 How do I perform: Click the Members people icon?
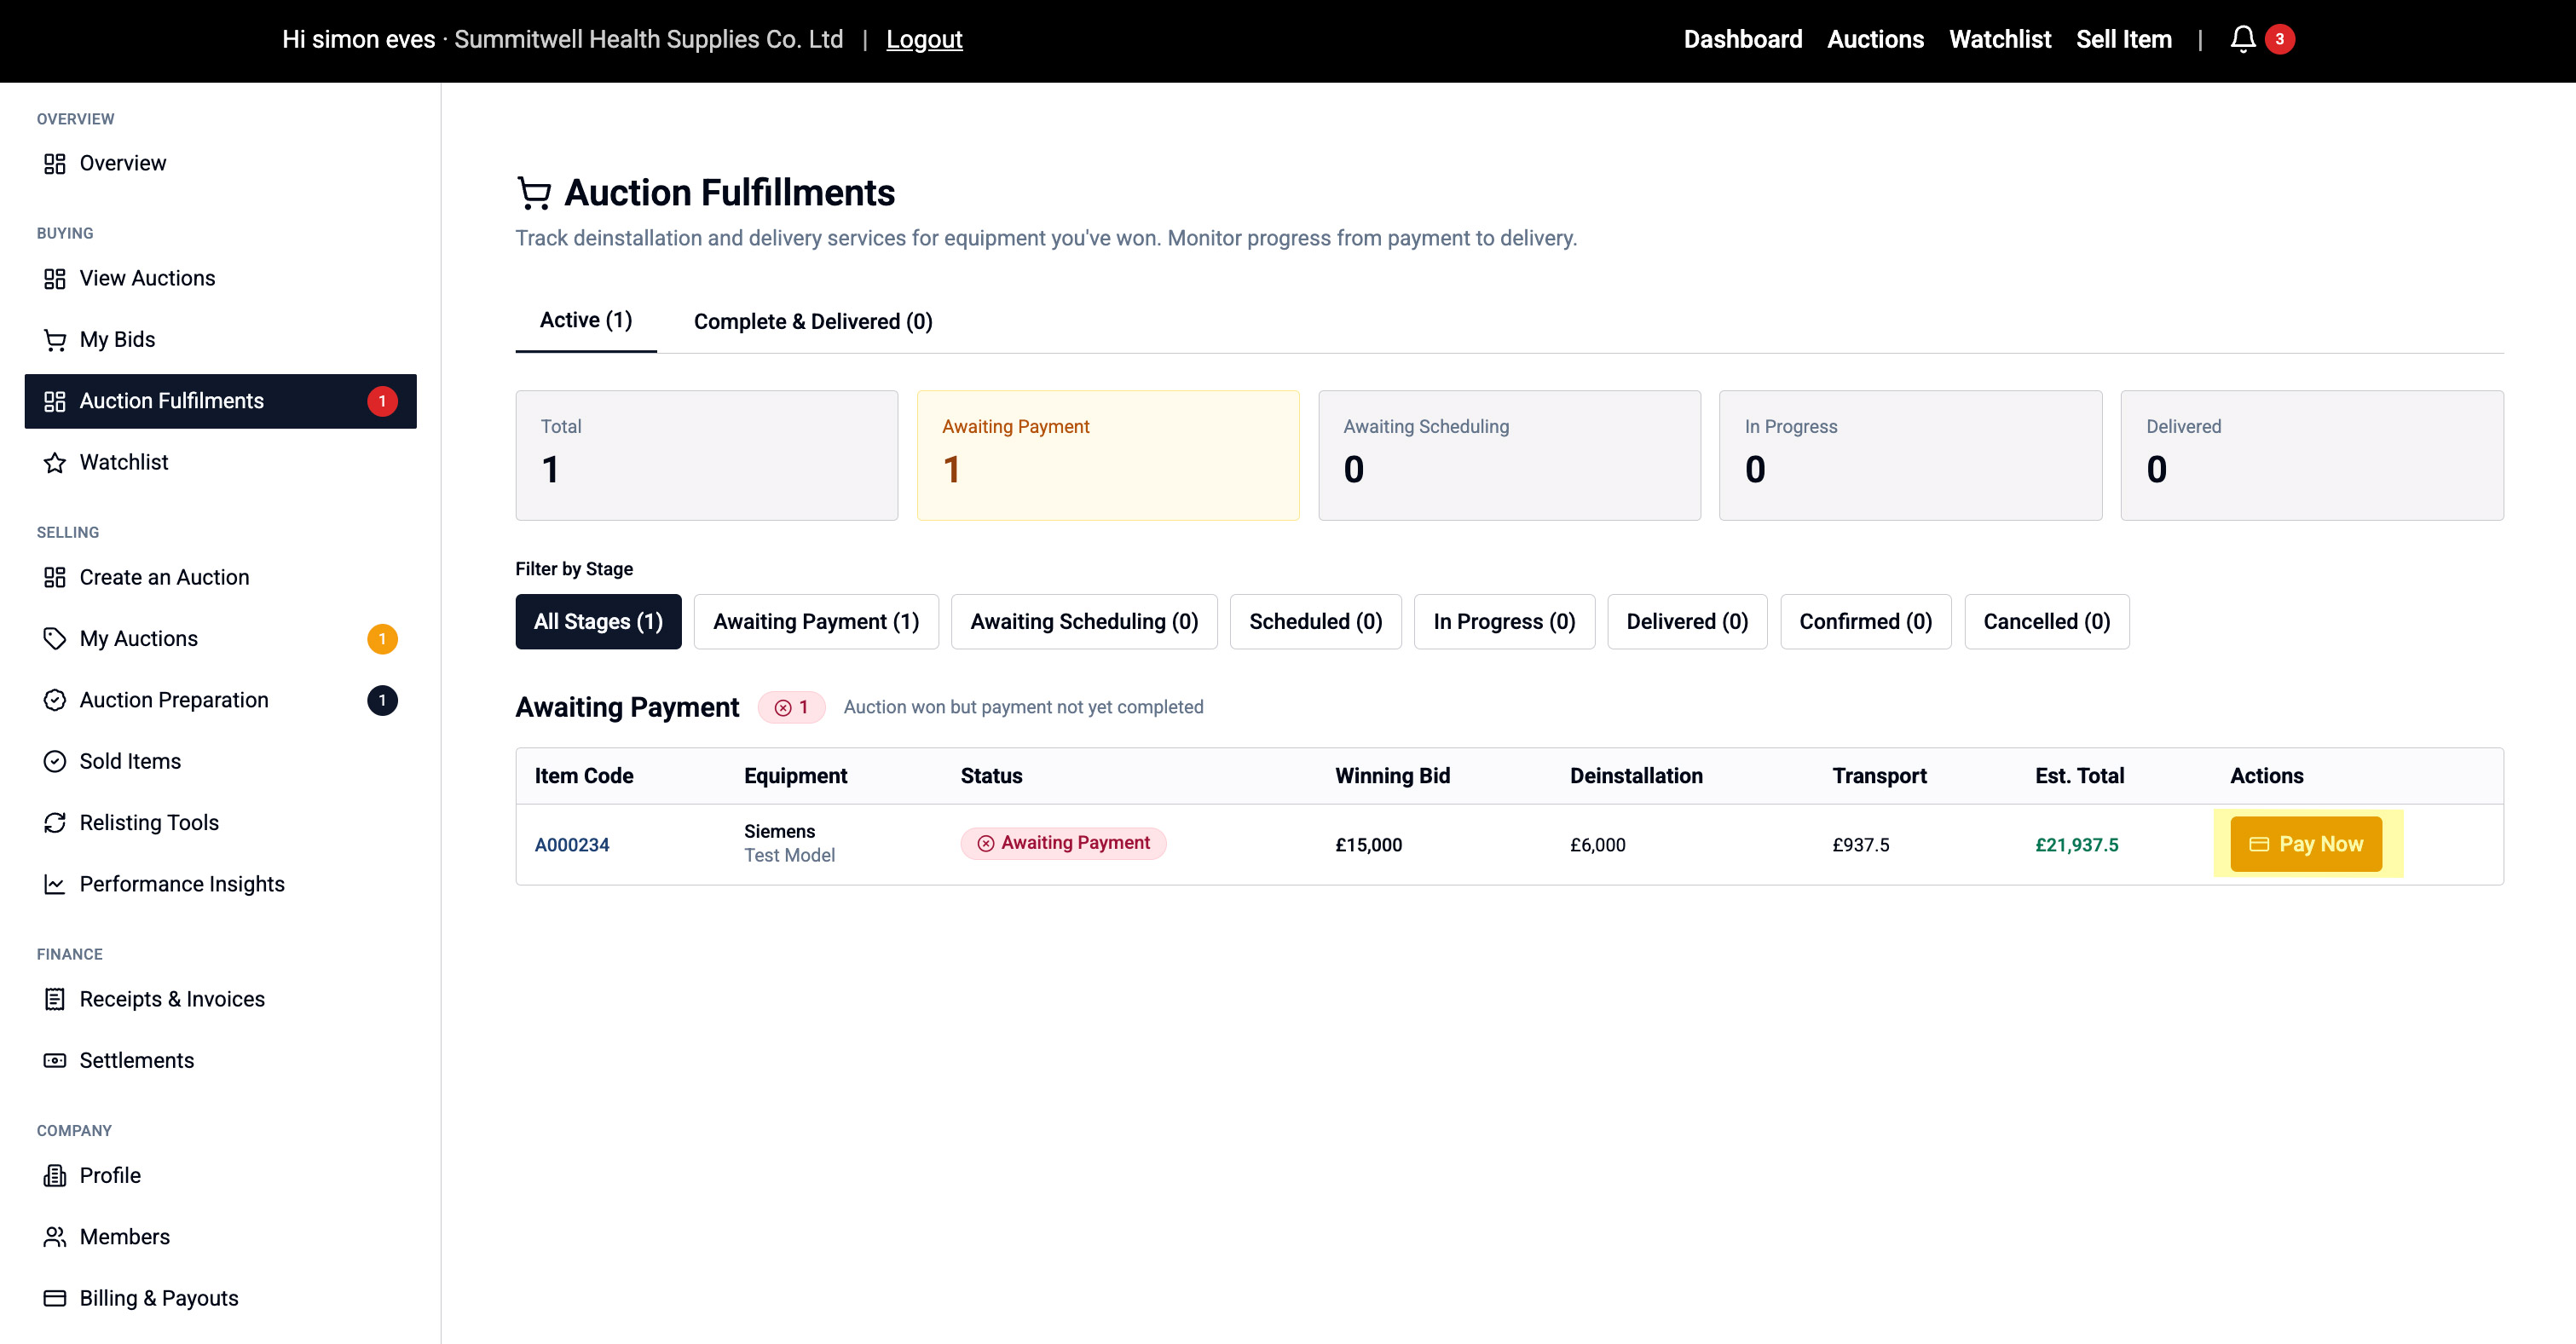[54, 1237]
